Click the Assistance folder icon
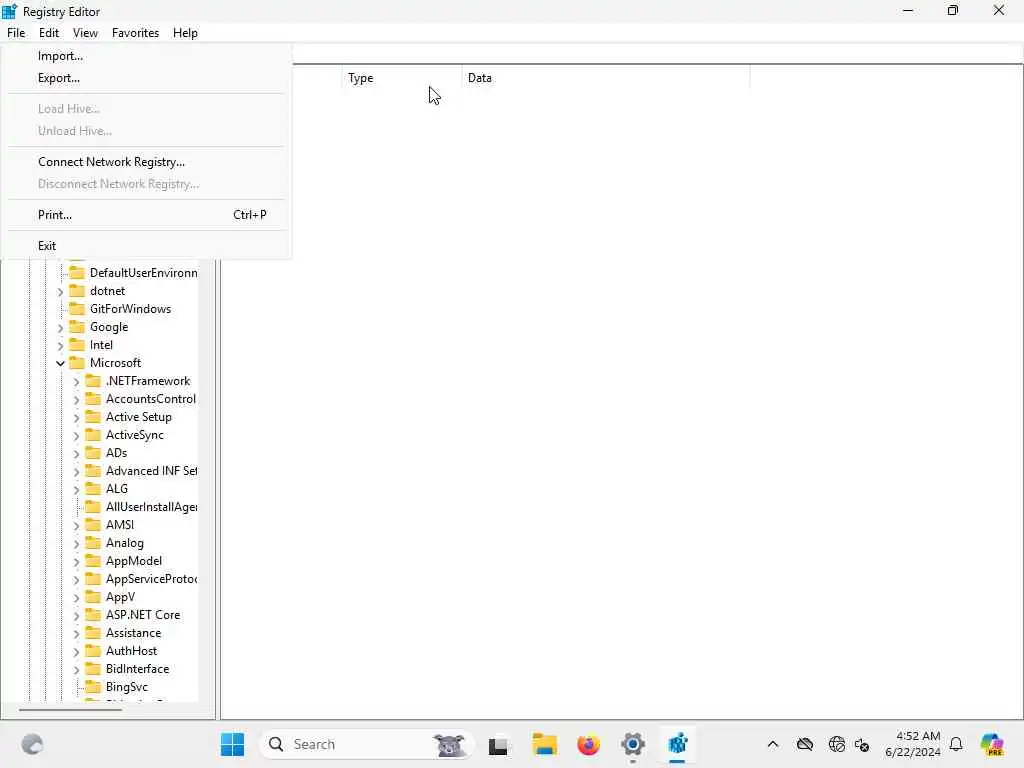Image resolution: width=1024 pixels, height=768 pixels. point(93,633)
